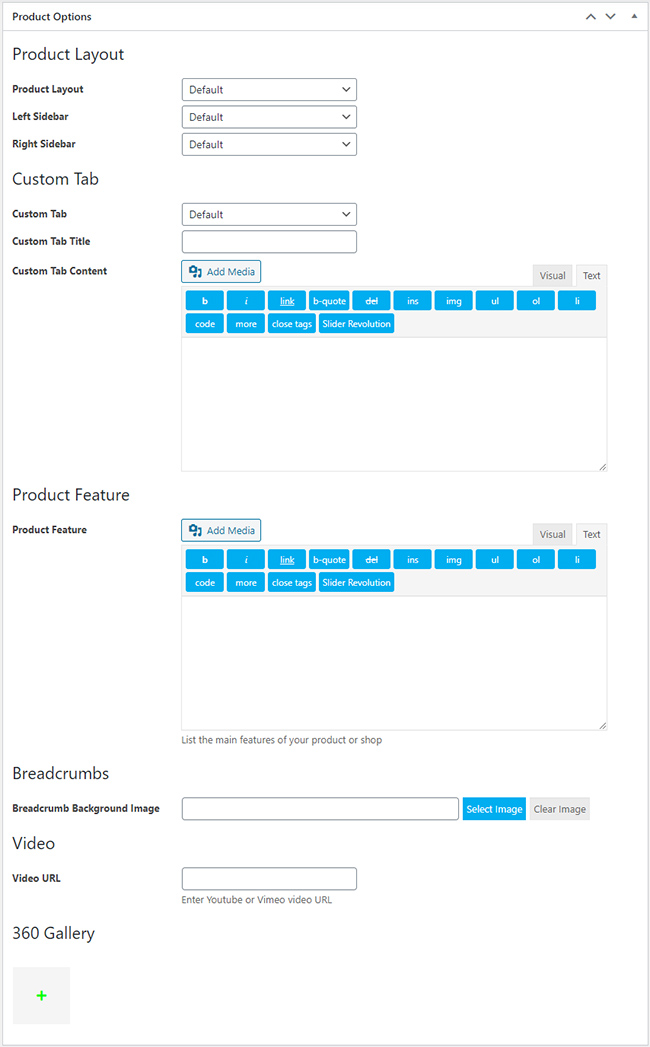Open the Left Sidebar dropdown
Viewport: 650px width, 1047px height.
click(x=269, y=117)
